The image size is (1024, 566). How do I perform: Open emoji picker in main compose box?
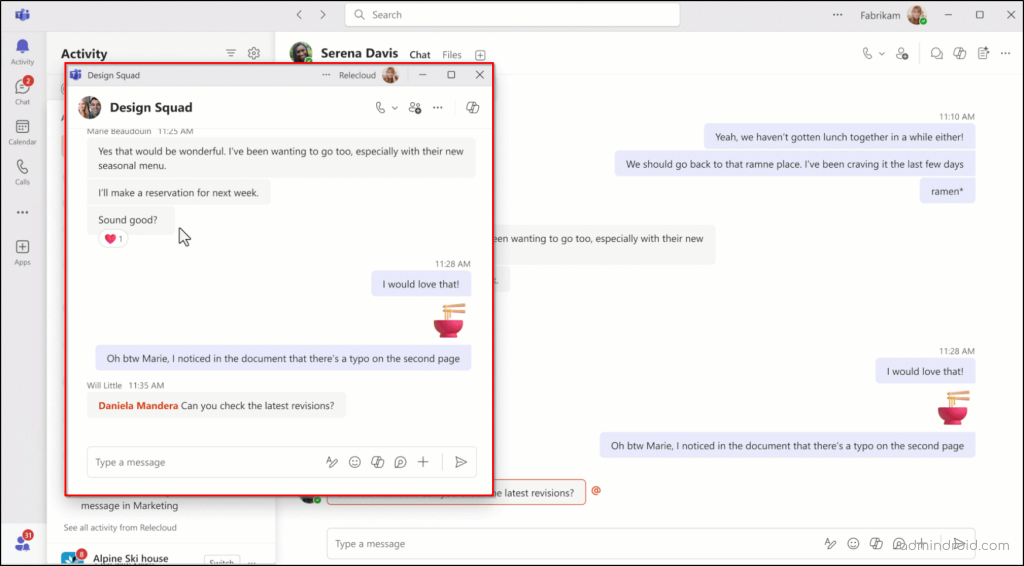(x=853, y=543)
